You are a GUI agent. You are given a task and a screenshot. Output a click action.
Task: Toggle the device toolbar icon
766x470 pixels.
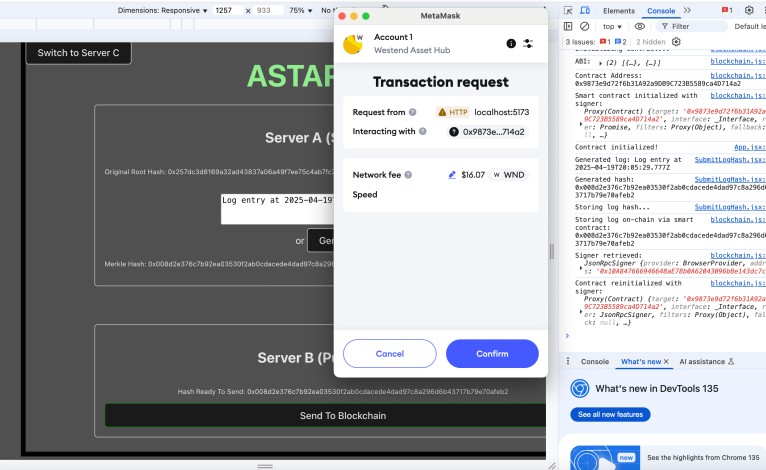587,10
